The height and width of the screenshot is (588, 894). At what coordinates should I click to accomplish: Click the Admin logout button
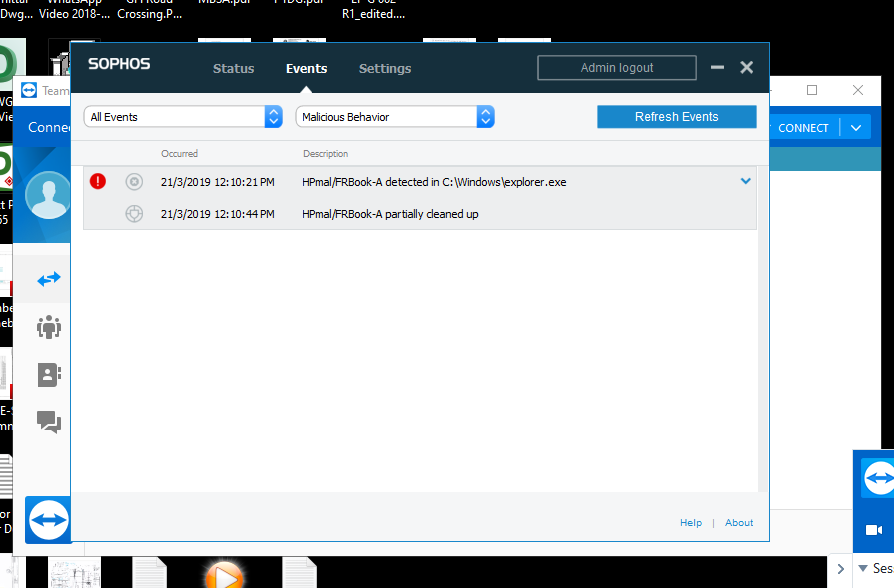click(x=617, y=68)
